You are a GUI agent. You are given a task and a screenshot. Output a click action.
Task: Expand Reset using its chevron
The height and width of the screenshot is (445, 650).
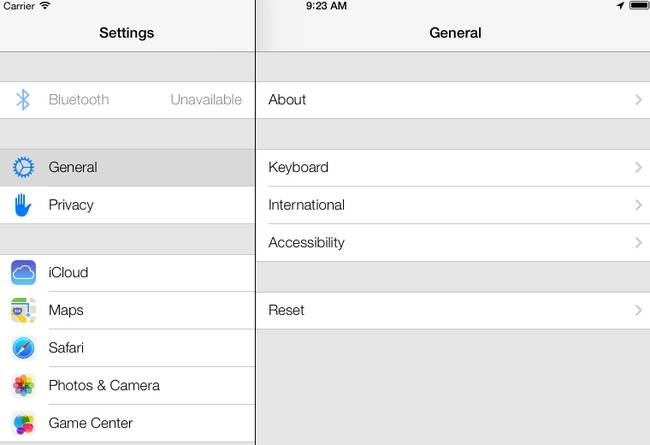[x=638, y=310]
